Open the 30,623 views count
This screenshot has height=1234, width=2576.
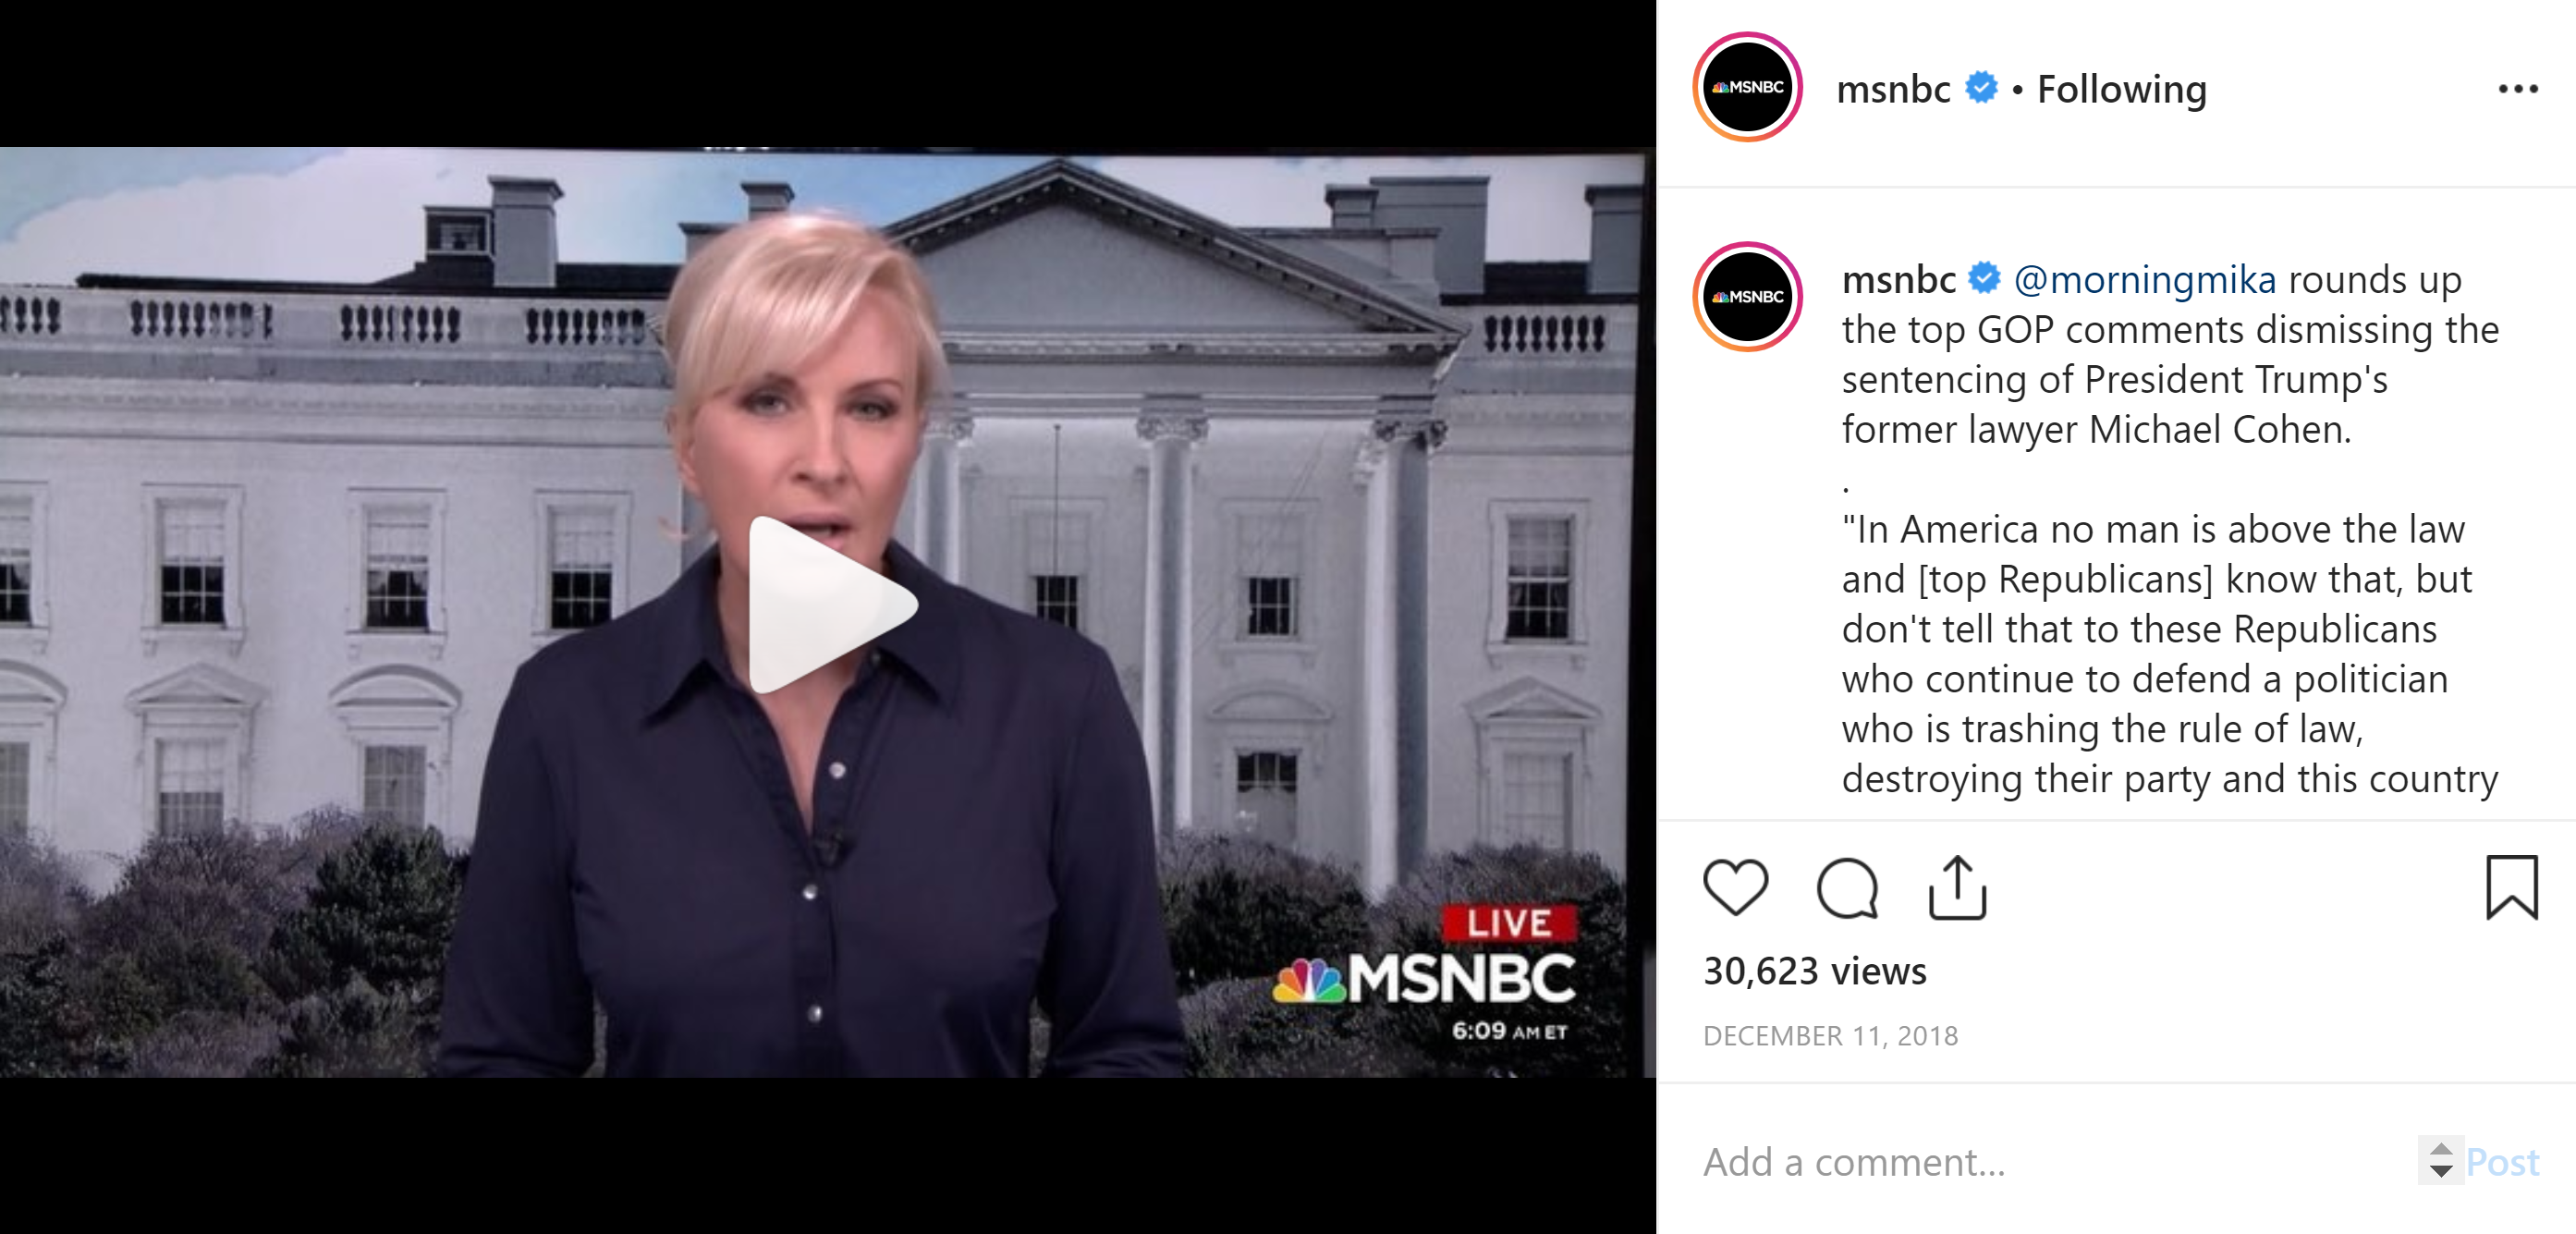(1815, 971)
